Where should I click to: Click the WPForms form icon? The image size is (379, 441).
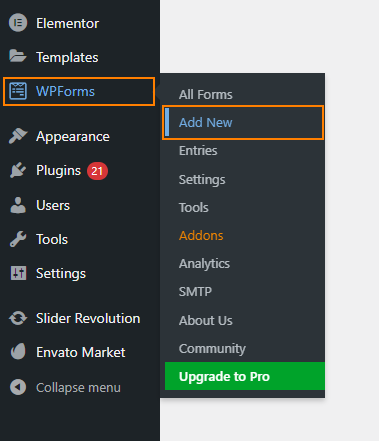coord(18,91)
